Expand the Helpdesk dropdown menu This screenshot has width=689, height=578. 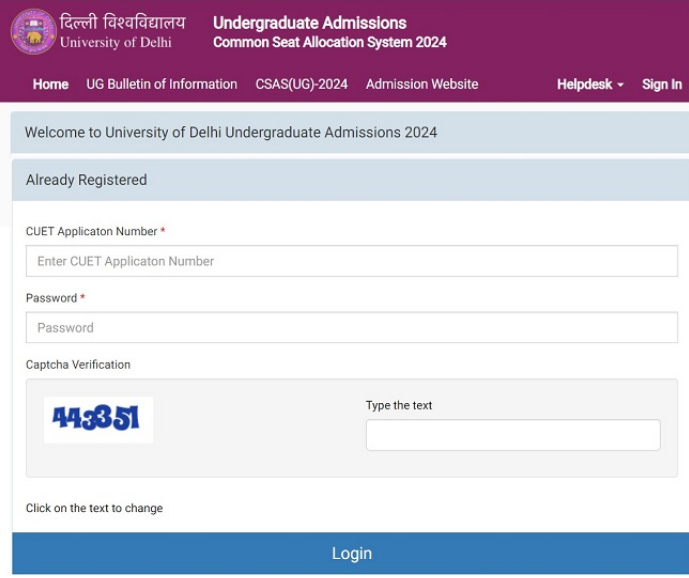coord(590,84)
